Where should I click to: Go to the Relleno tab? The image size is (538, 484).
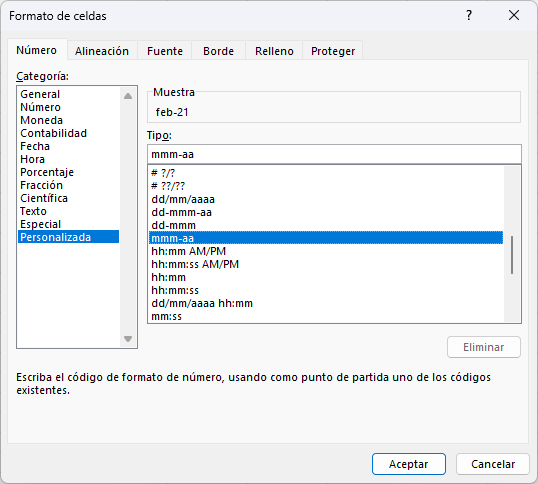pyautogui.click(x=274, y=51)
